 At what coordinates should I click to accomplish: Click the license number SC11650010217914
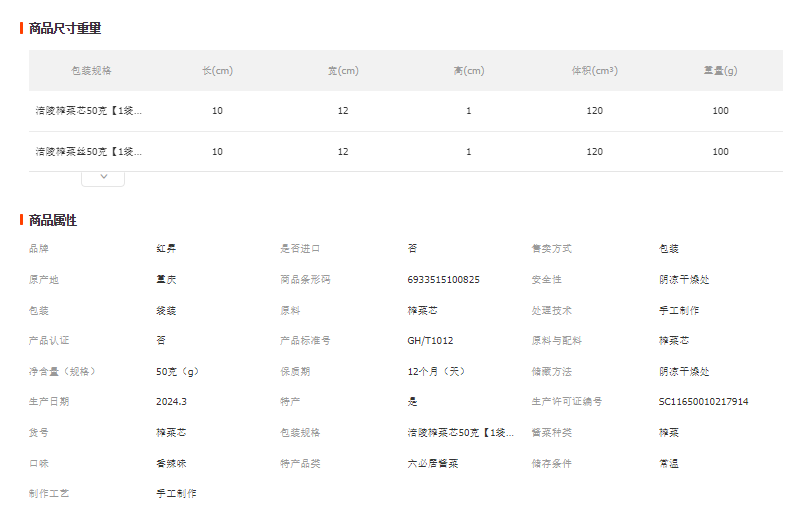click(x=703, y=402)
